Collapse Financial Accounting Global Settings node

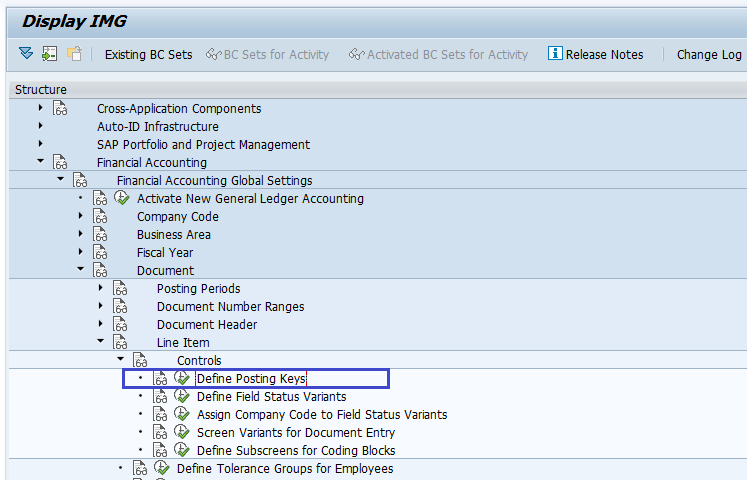[61, 180]
